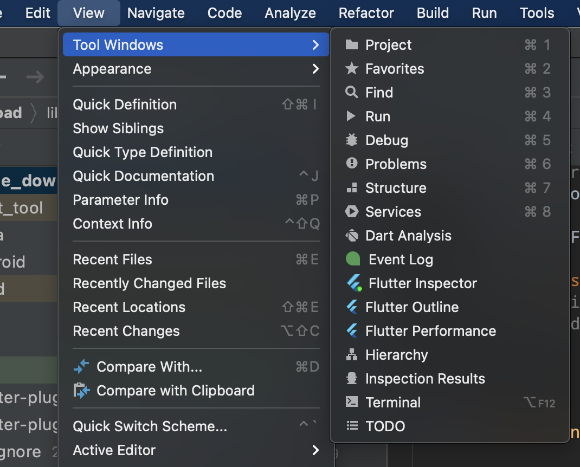Click the Project folder icon
Image resolution: width=580 pixels, height=467 pixels.
(351, 45)
